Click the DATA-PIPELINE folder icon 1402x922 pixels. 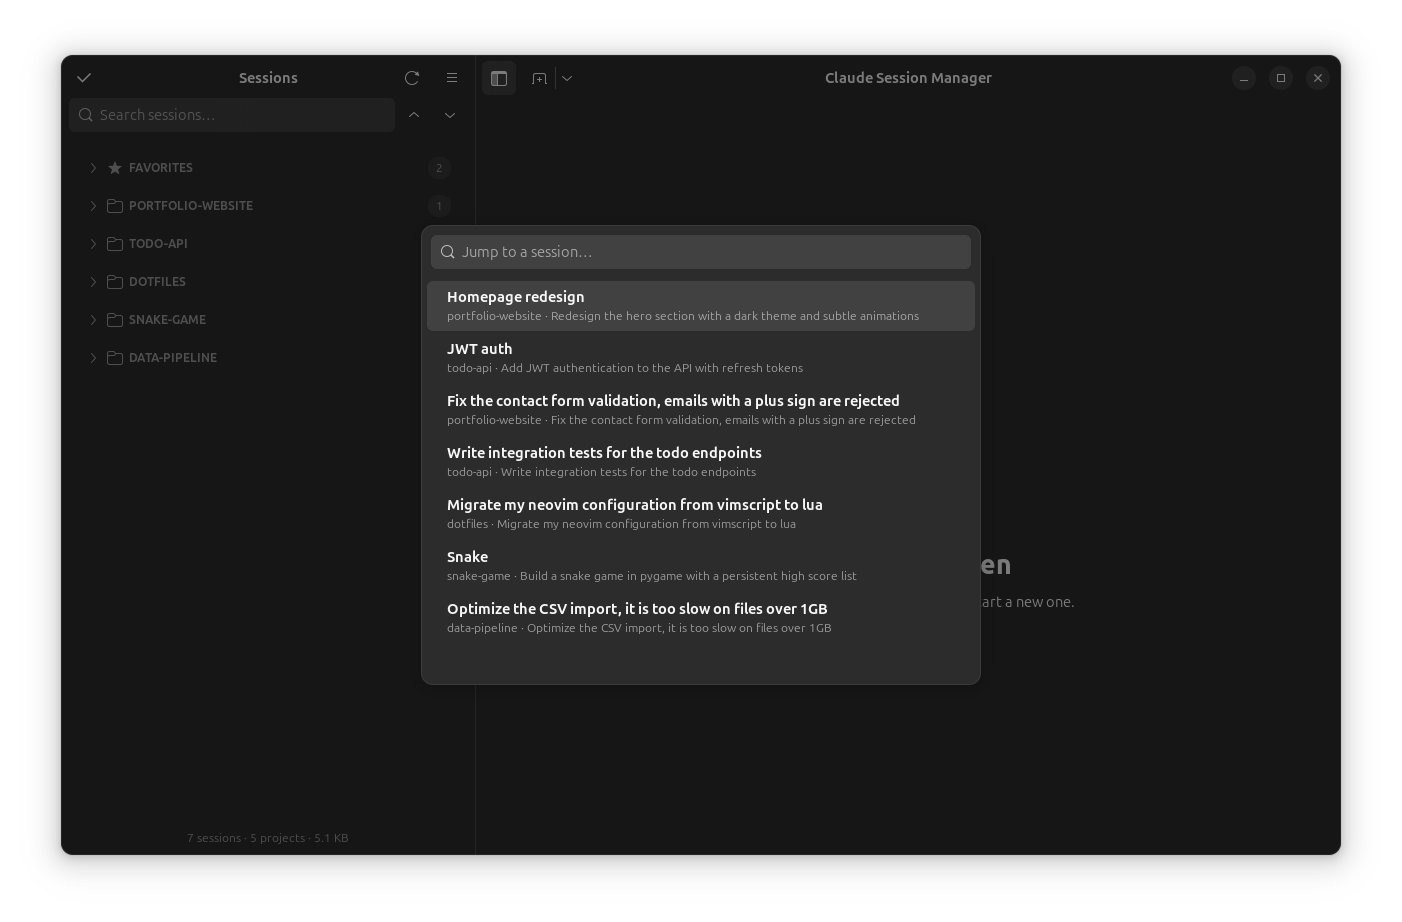pyautogui.click(x=115, y=358)
